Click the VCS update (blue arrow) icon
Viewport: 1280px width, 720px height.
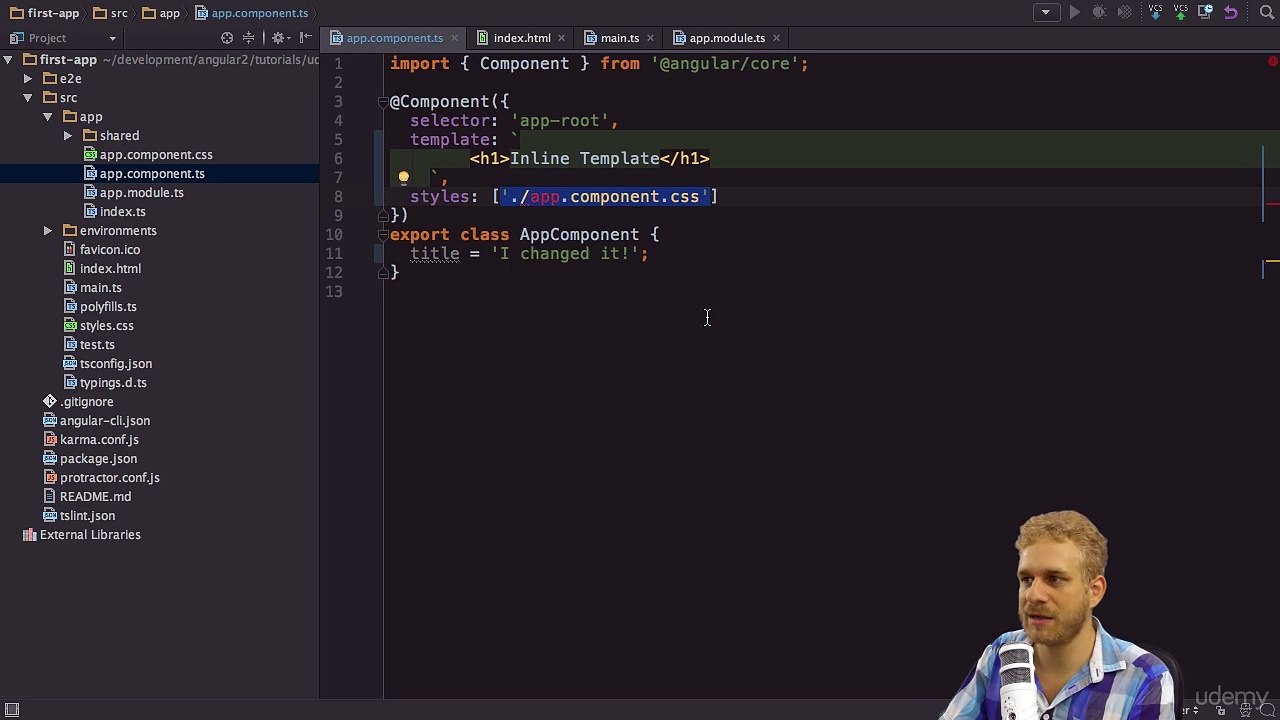[x=1156, y=12]
